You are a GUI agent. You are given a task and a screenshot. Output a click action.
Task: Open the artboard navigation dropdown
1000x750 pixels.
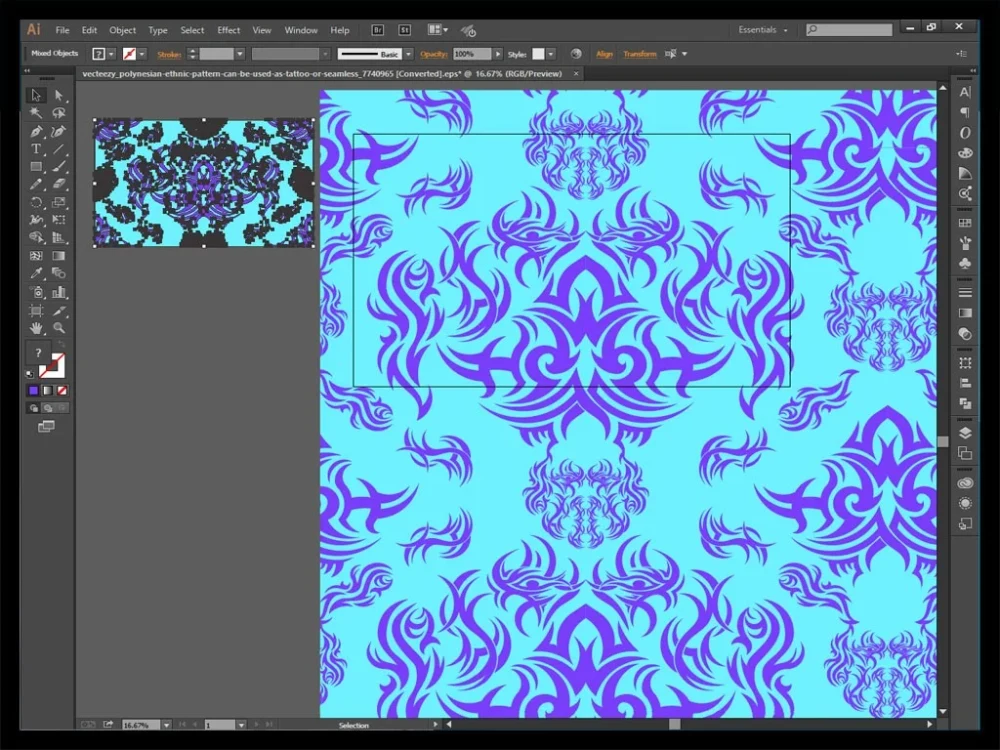tap(241, 725)
